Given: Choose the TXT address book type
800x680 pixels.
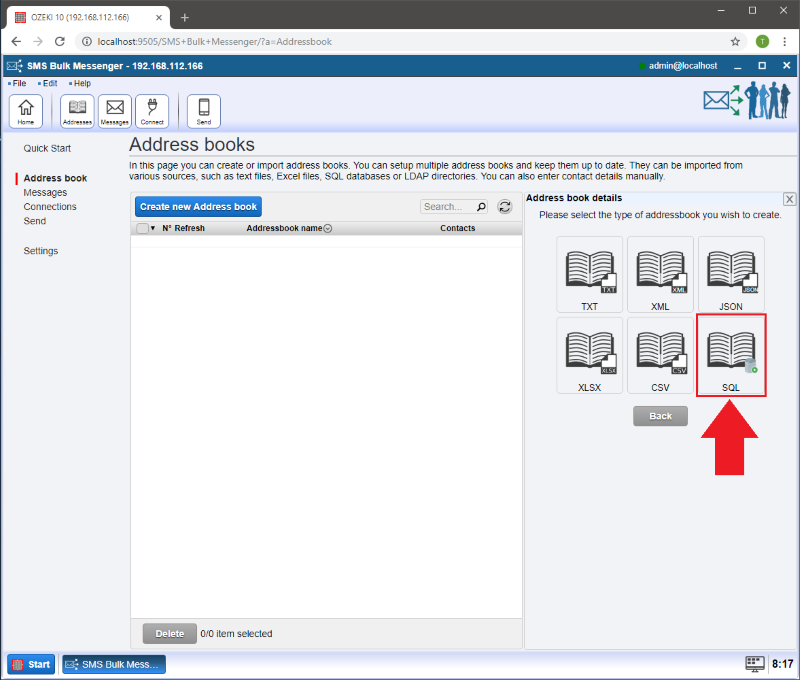Looking at the screenshot, I should click(590, 274).
